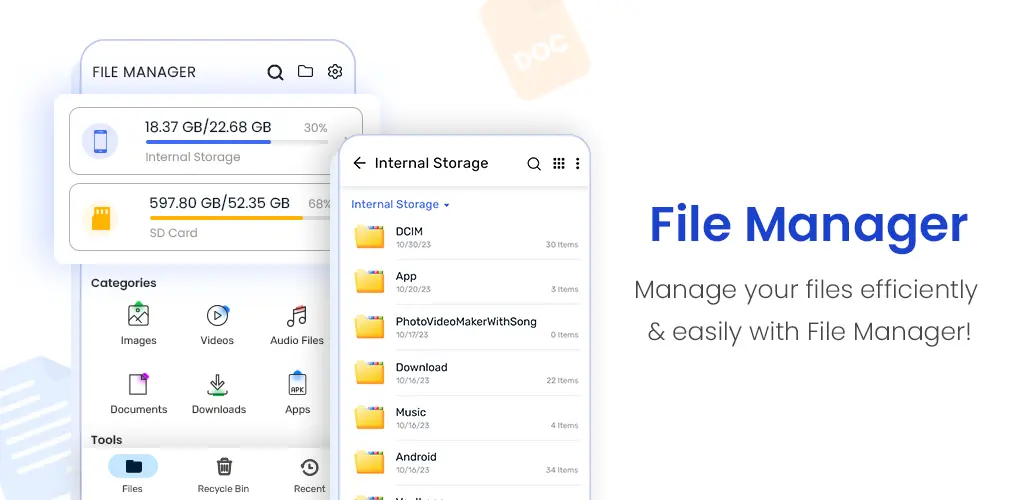Switch to the Recent tab
The width and height of the screenshot is (1024, 500).
(310, 475)
